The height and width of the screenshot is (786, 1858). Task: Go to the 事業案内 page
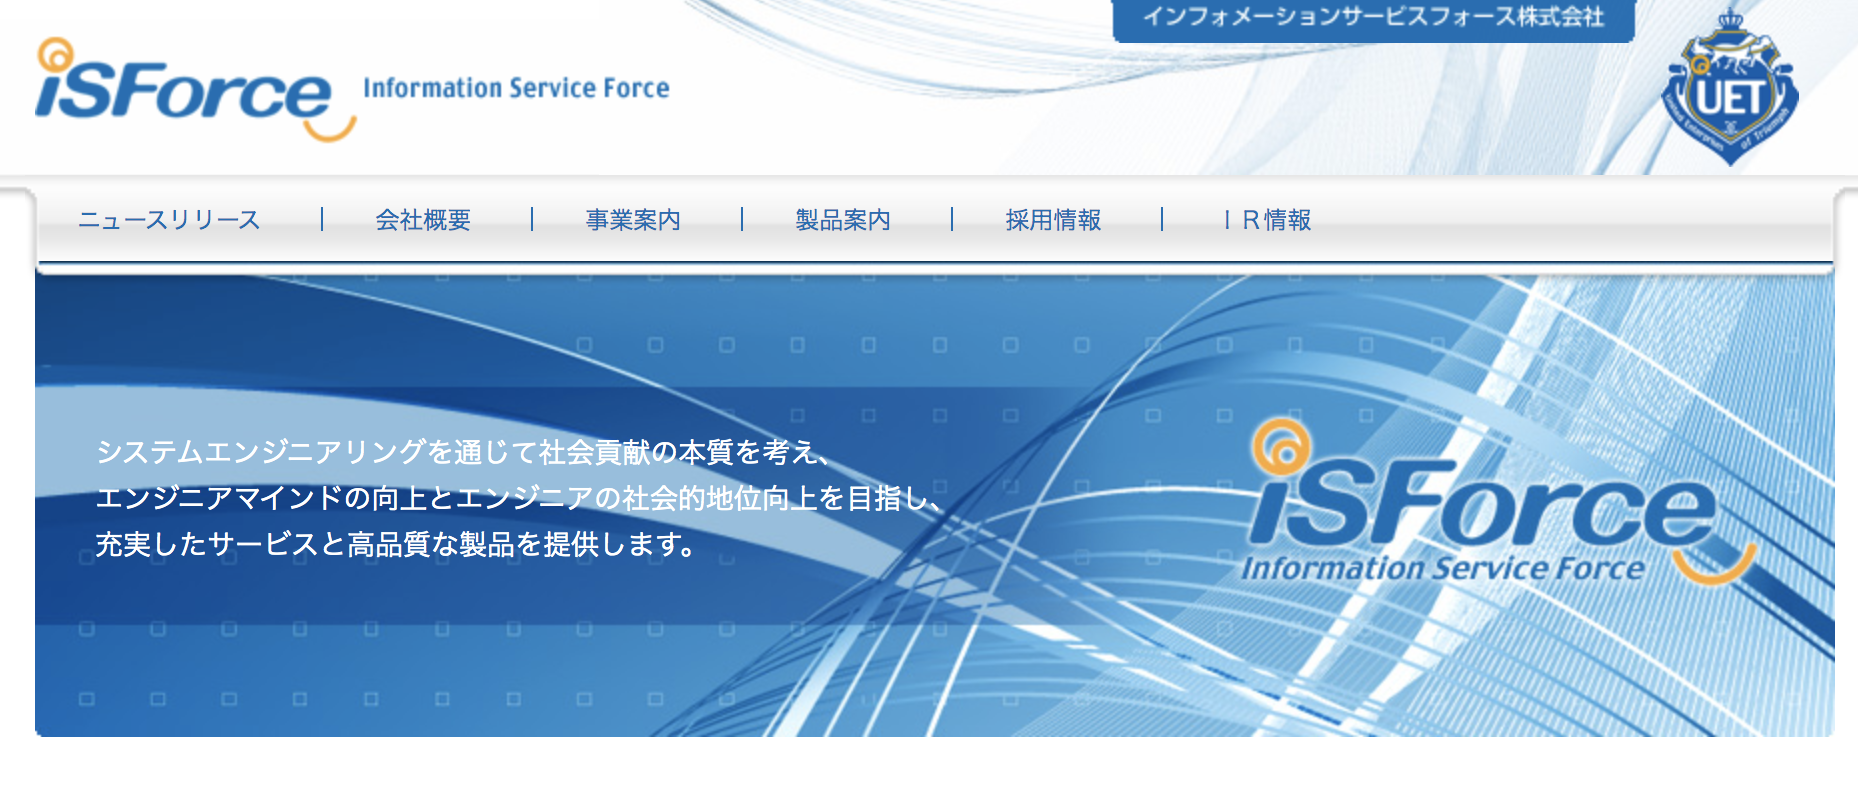click(x=633, y=220)
